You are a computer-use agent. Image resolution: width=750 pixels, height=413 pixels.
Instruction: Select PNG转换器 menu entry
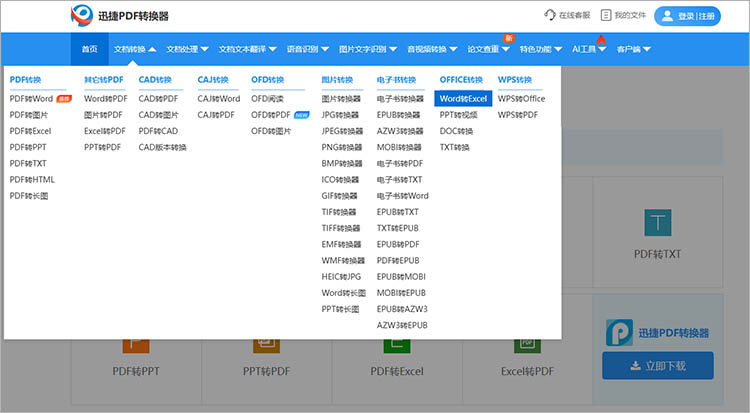pos(342,147)
